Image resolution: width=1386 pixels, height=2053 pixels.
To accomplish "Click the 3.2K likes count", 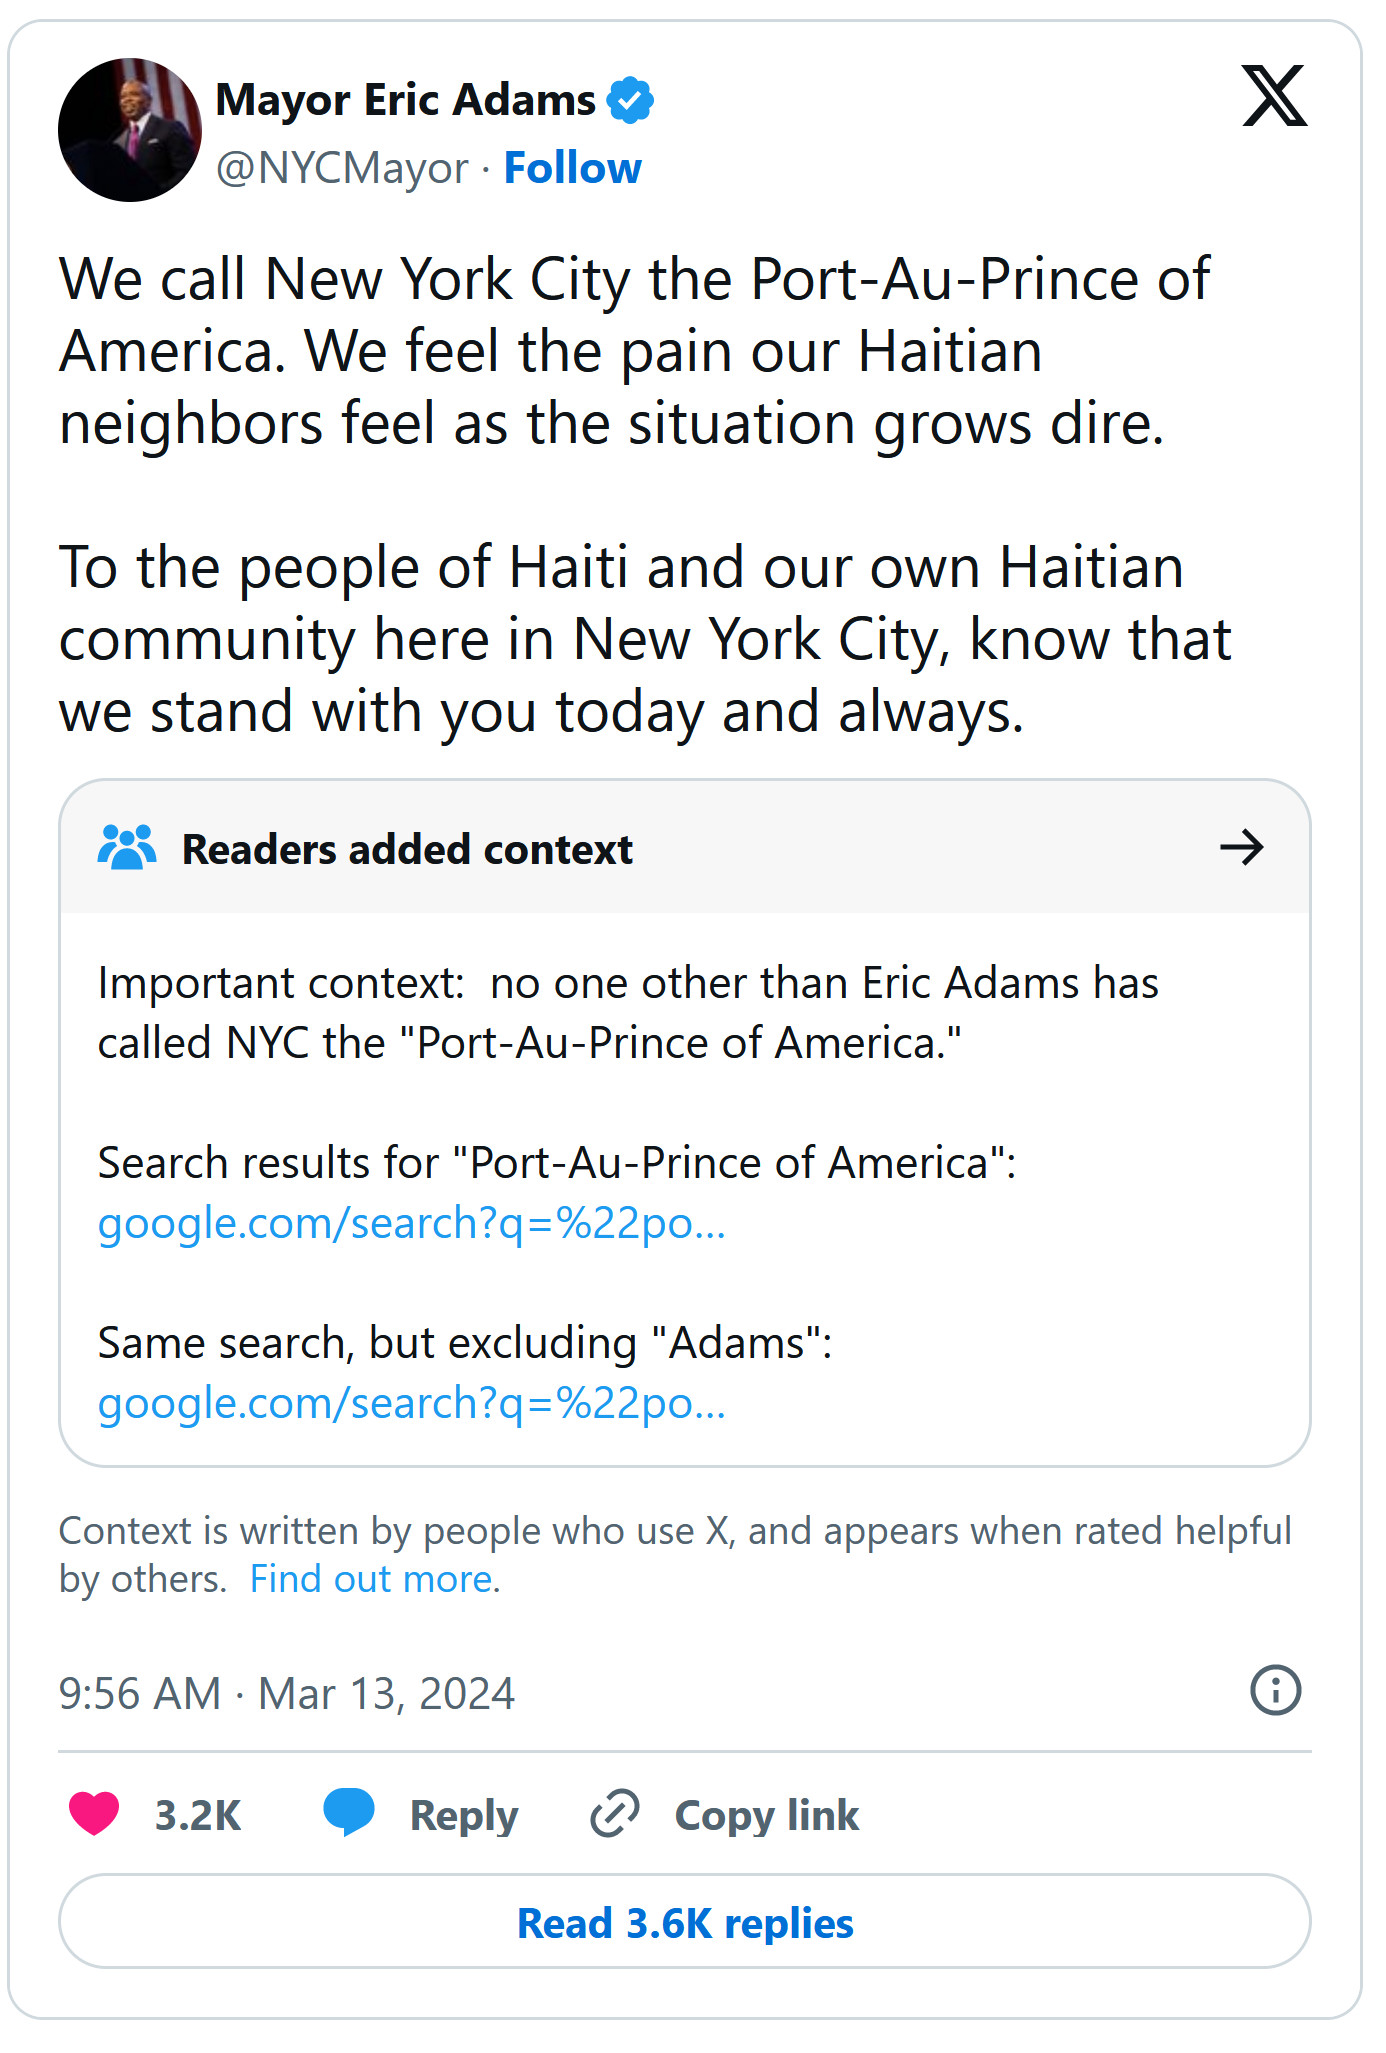I will pyautogui.click(x=198, y=1815).
